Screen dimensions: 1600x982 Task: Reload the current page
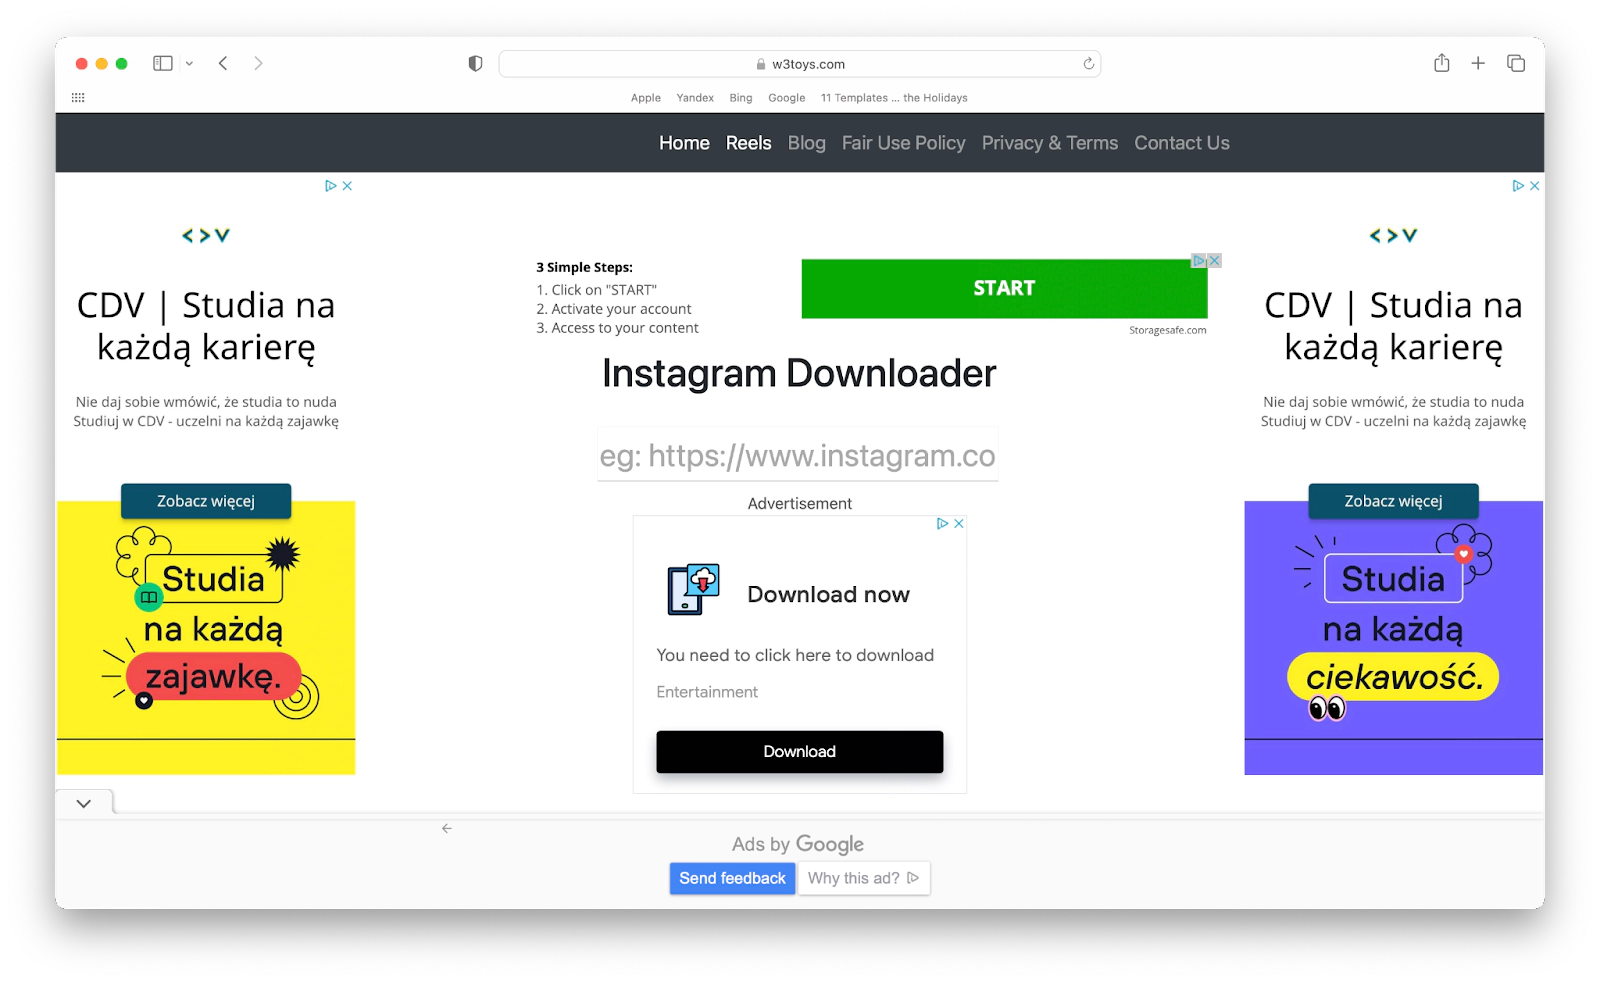[x=1088, y=63]
